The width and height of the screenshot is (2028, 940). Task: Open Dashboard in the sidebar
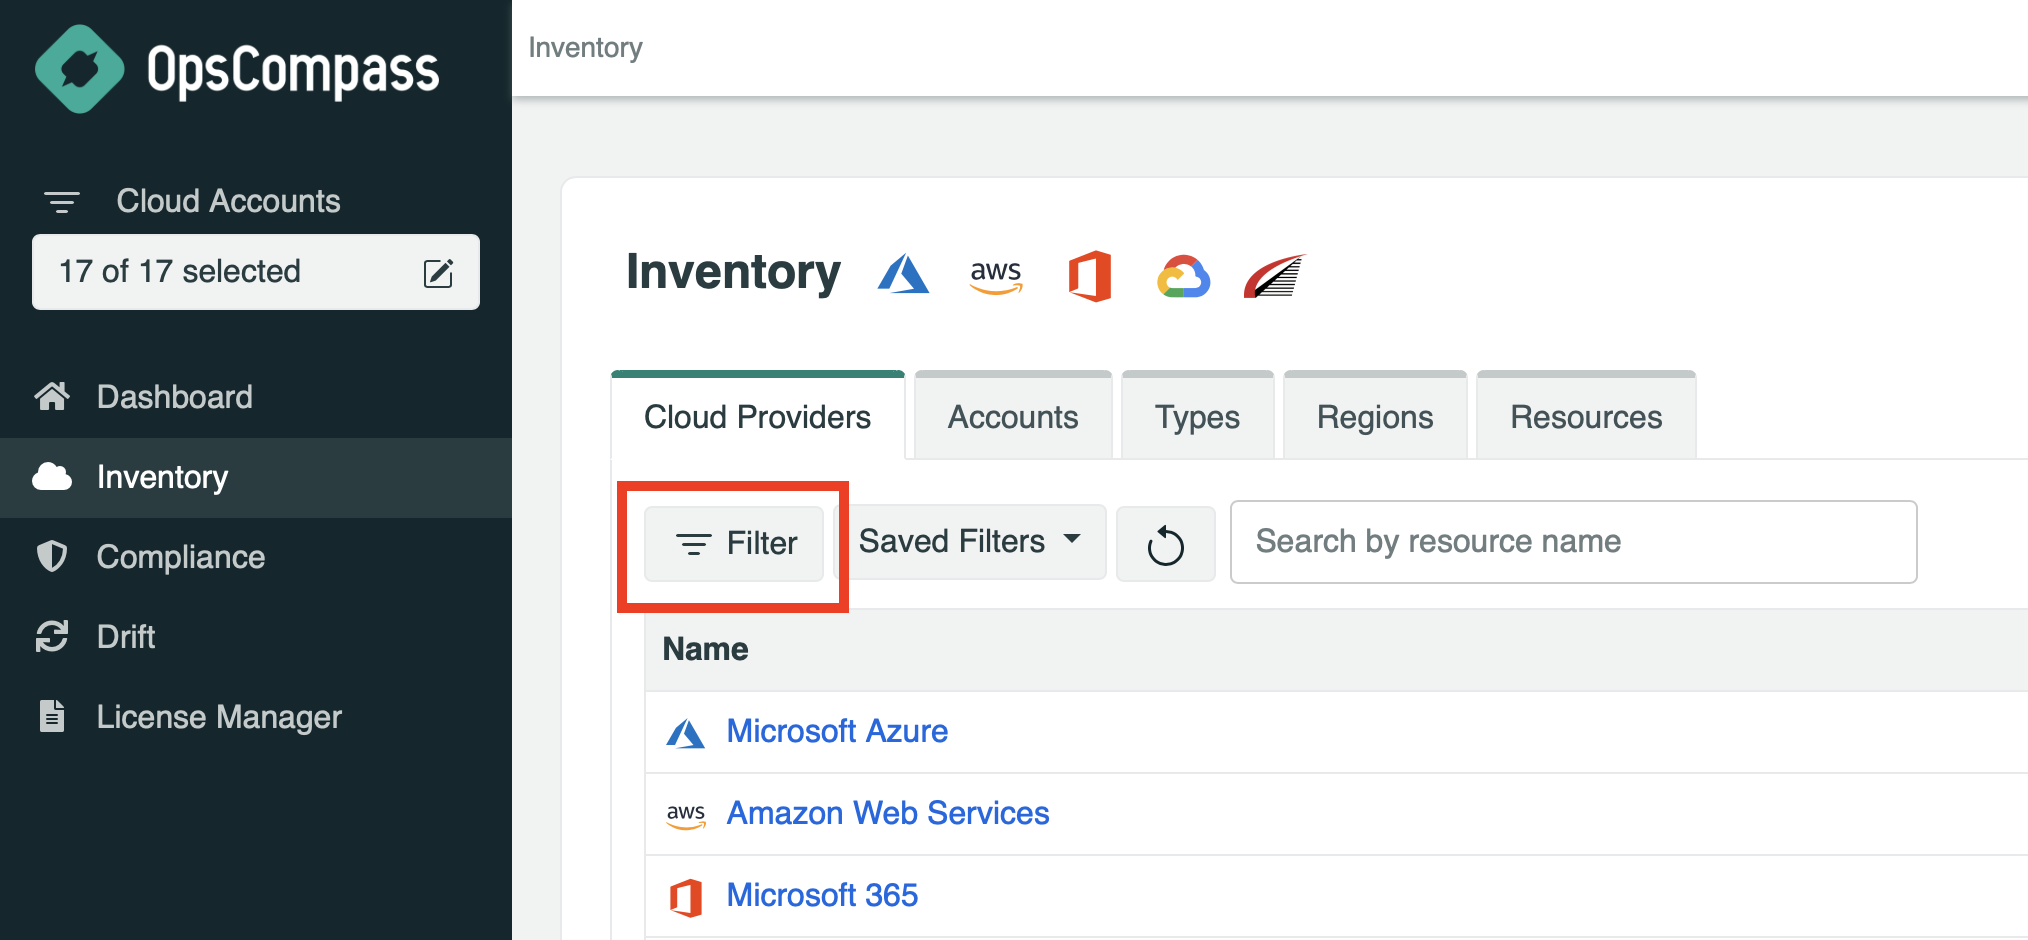(256, 397)
